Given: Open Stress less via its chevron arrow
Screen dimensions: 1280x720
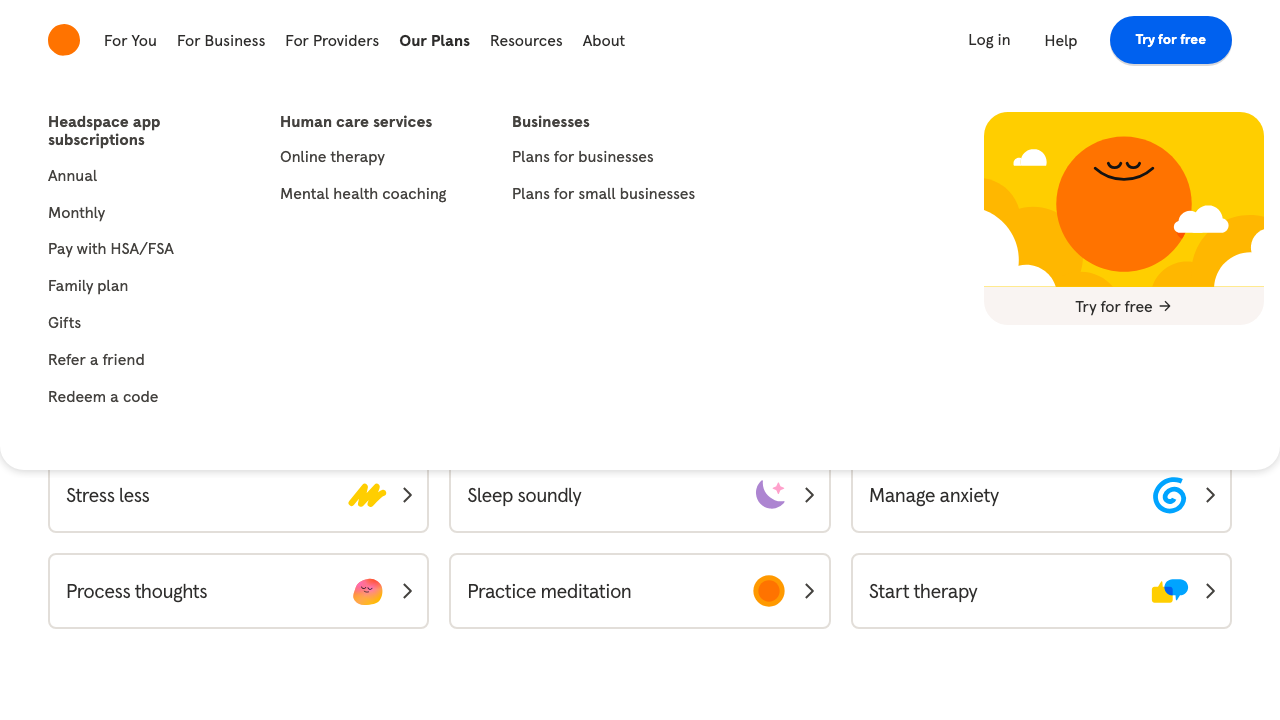Looking at the screenshot, I should point(407,494).
